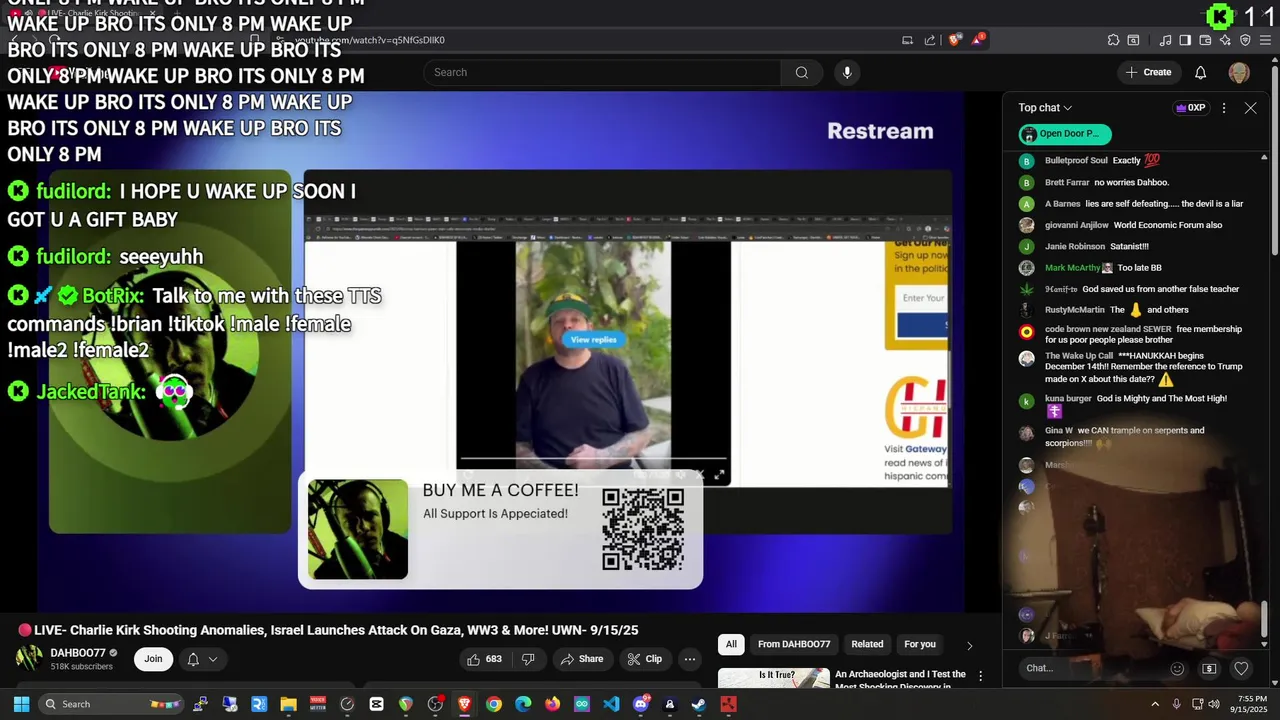Viewport: 1280px width, 720px height.
Task: Select the Related filter chip
Action: pyautogui.click(x=867, y=645)
